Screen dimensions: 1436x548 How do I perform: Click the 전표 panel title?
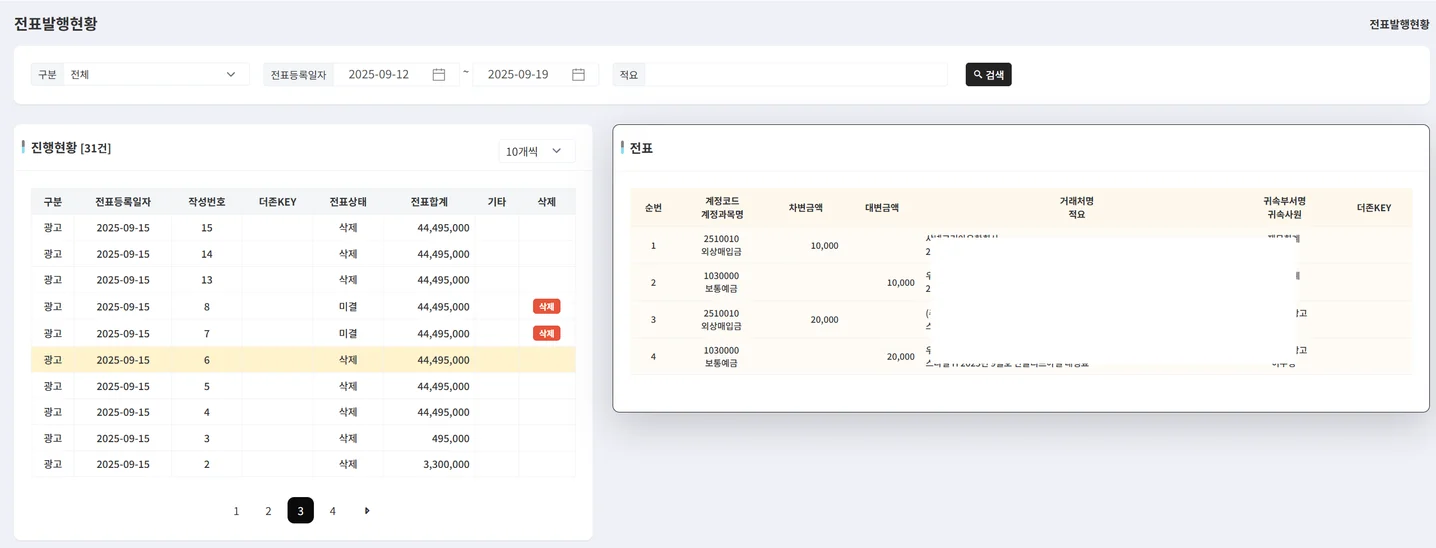point(641,147)
